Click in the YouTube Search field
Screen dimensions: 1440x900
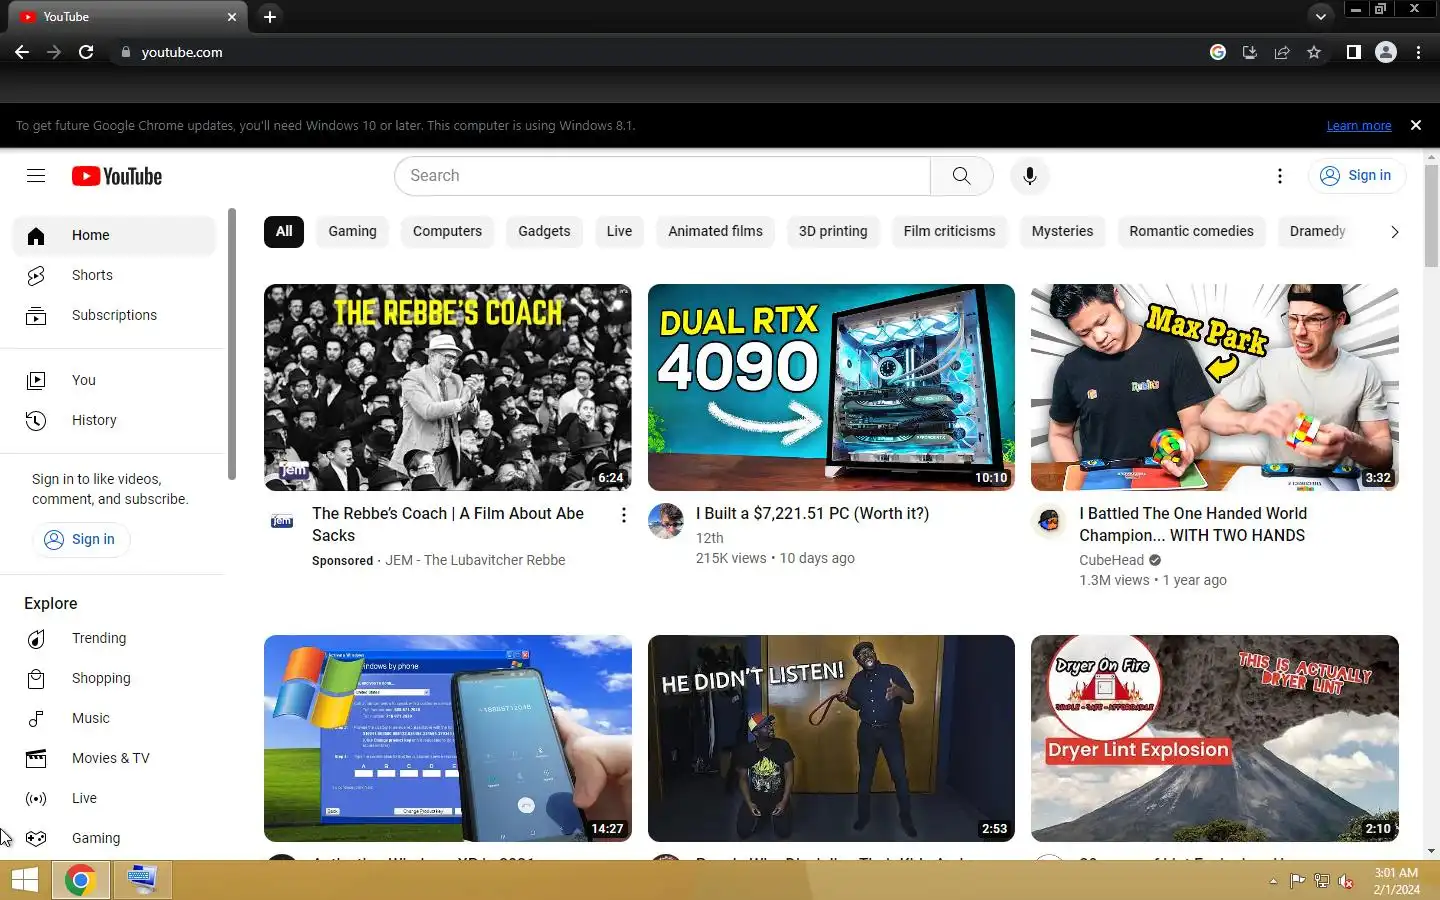pos(662,176)
